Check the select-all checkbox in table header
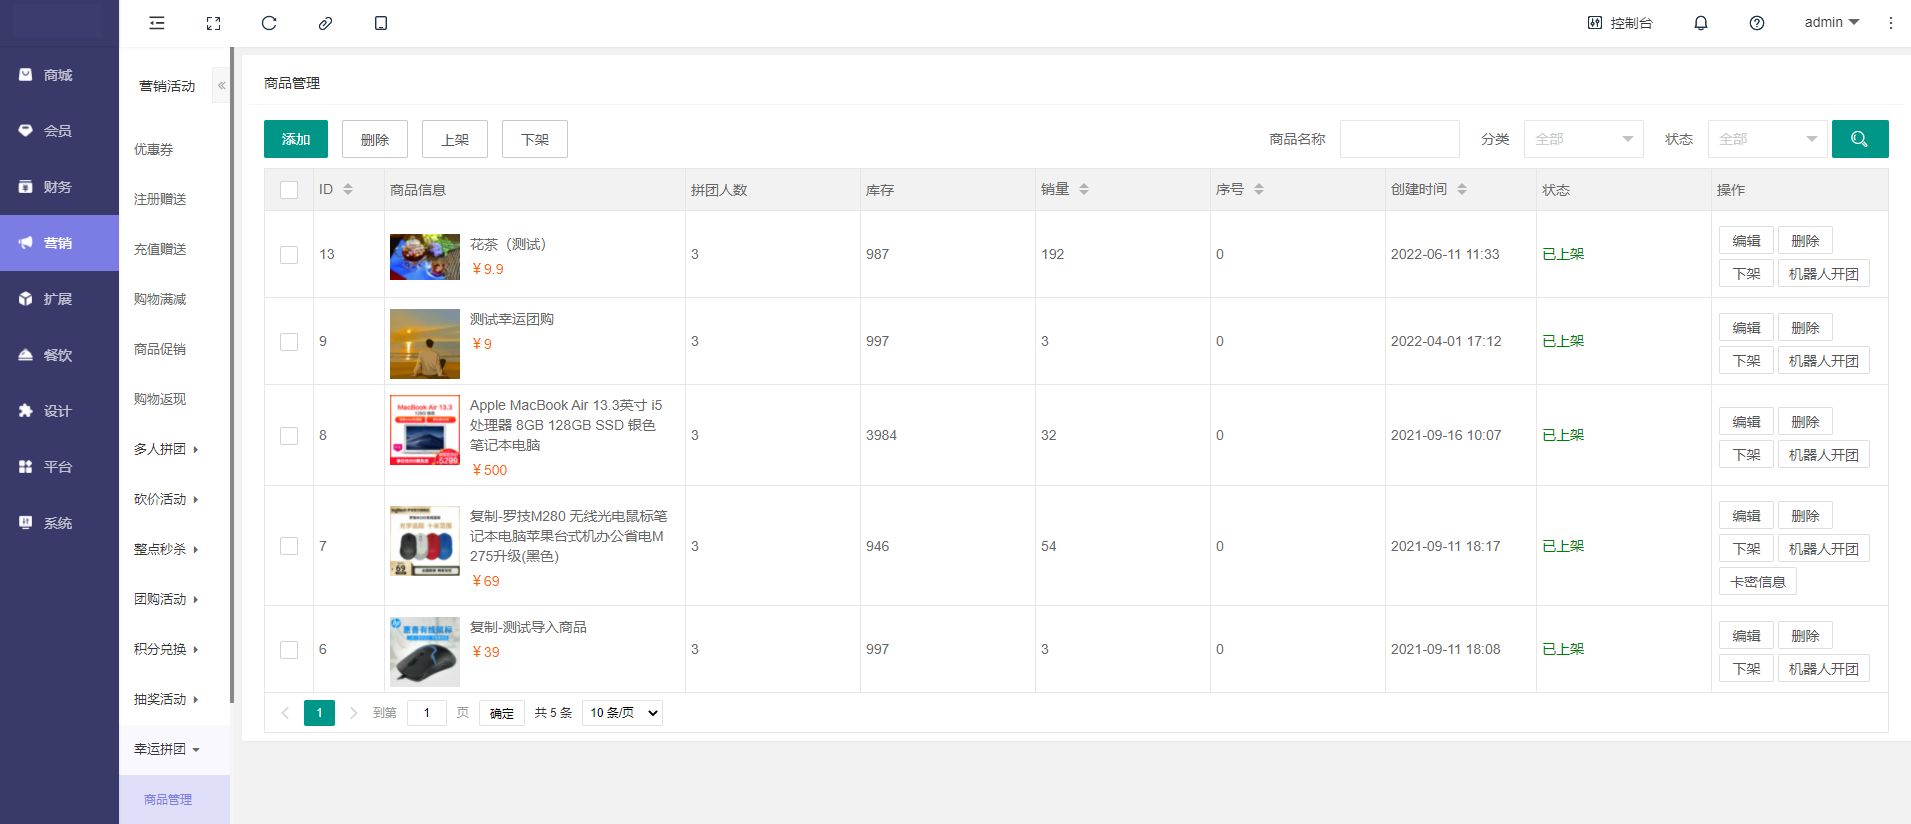 [x=289, y=190]
